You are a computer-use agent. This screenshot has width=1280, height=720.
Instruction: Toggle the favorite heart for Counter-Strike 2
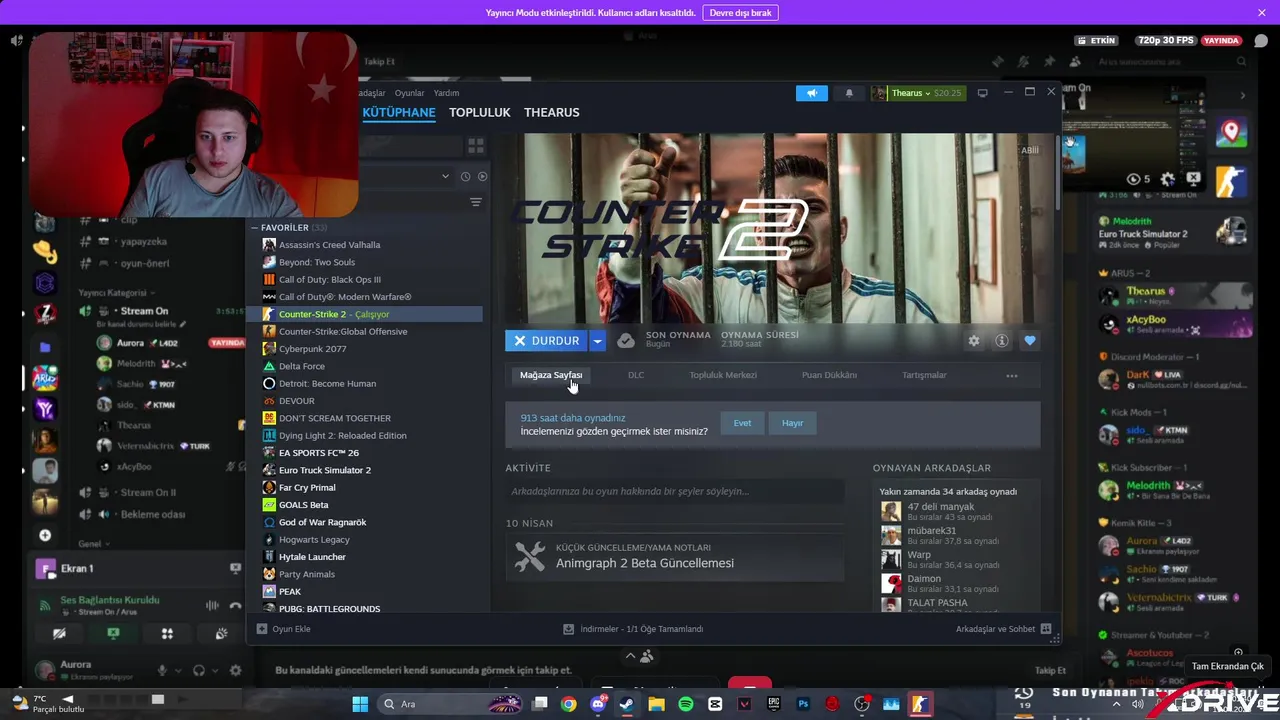(1030, 341)
